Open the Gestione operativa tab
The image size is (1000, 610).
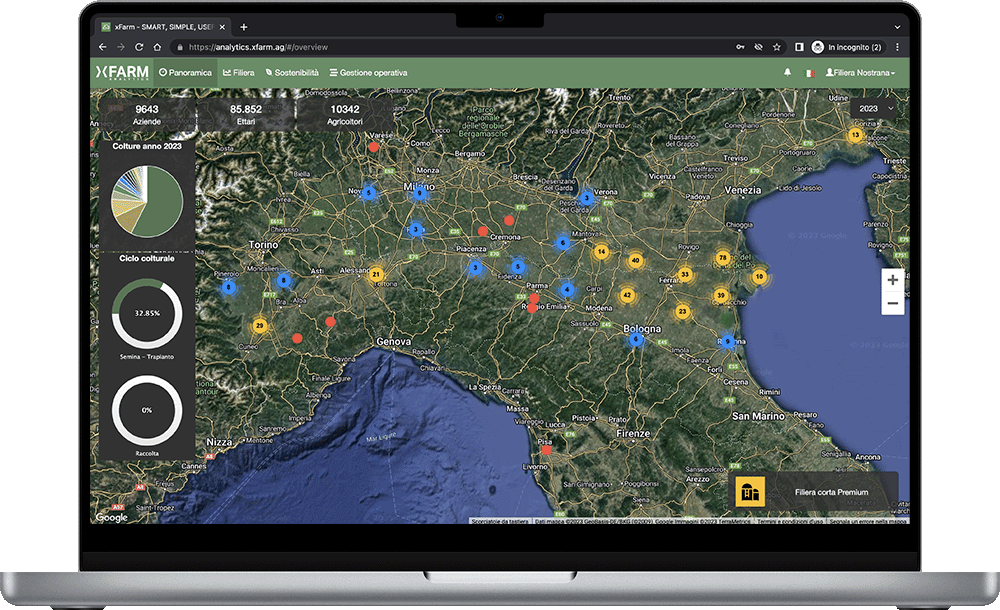pos(368,73)
